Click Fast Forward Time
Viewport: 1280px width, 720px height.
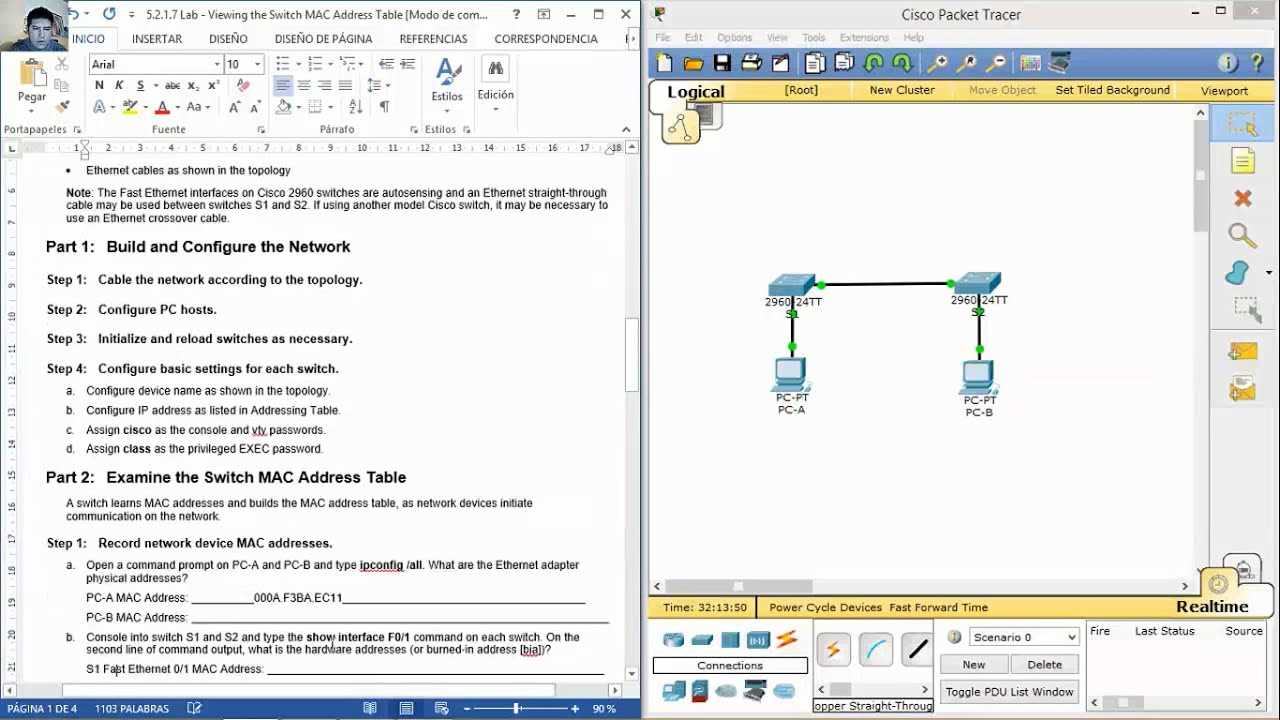(x=938, y=607)
